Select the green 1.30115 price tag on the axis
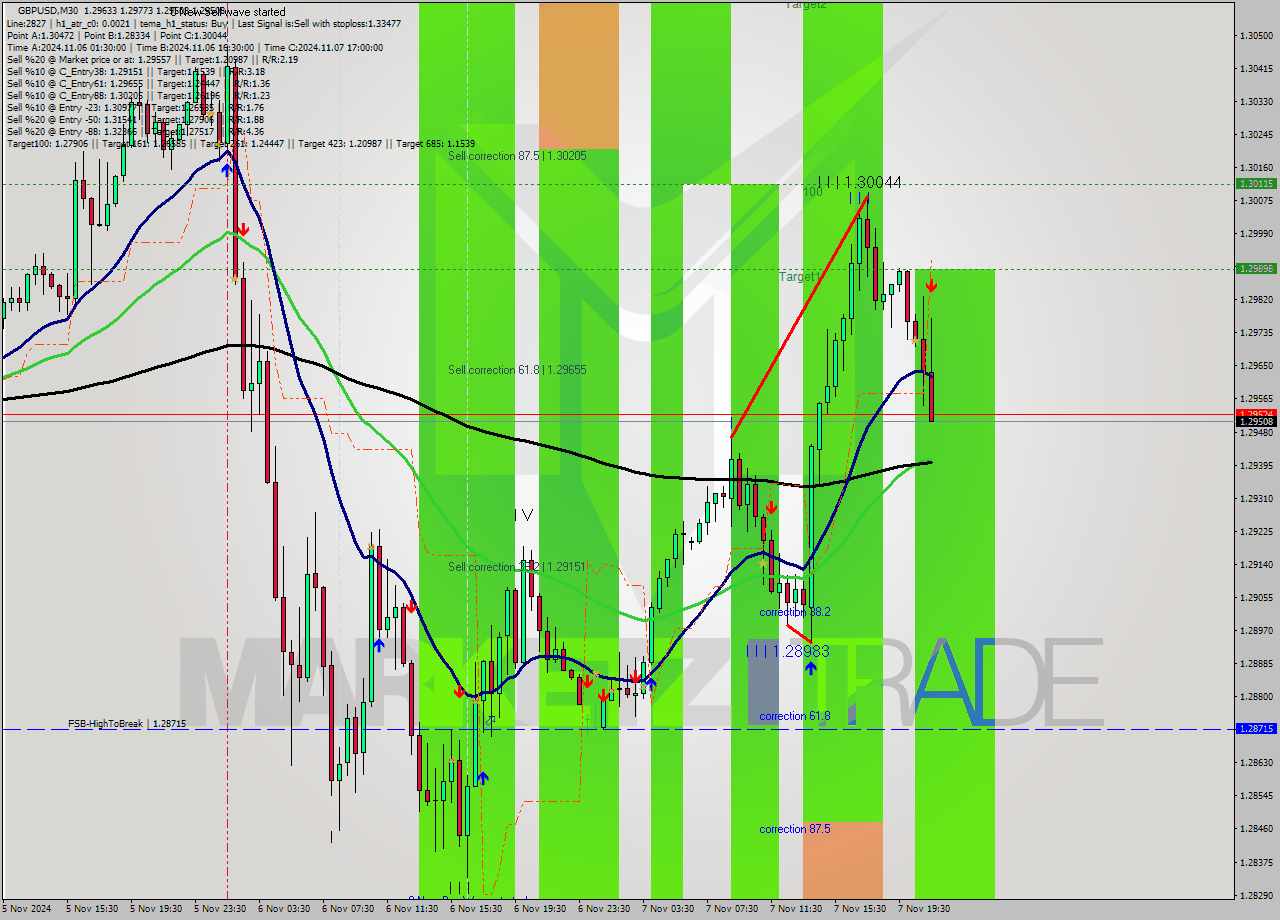 coord(1256,184)
